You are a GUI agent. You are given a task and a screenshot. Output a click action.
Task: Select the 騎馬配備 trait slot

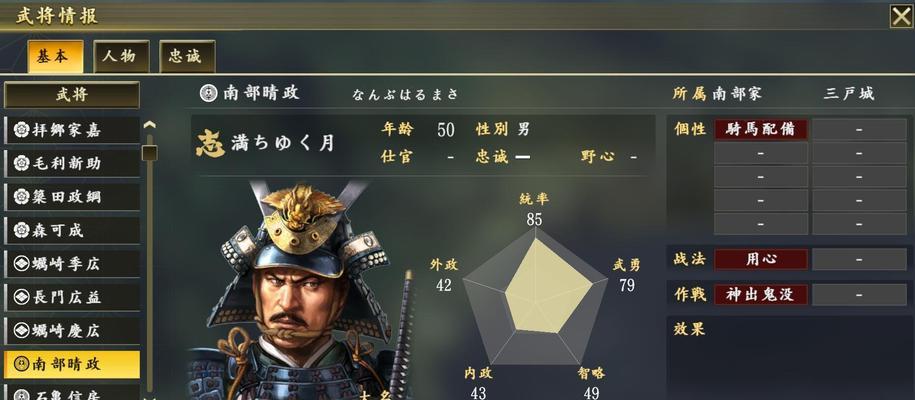coord(761,130)
